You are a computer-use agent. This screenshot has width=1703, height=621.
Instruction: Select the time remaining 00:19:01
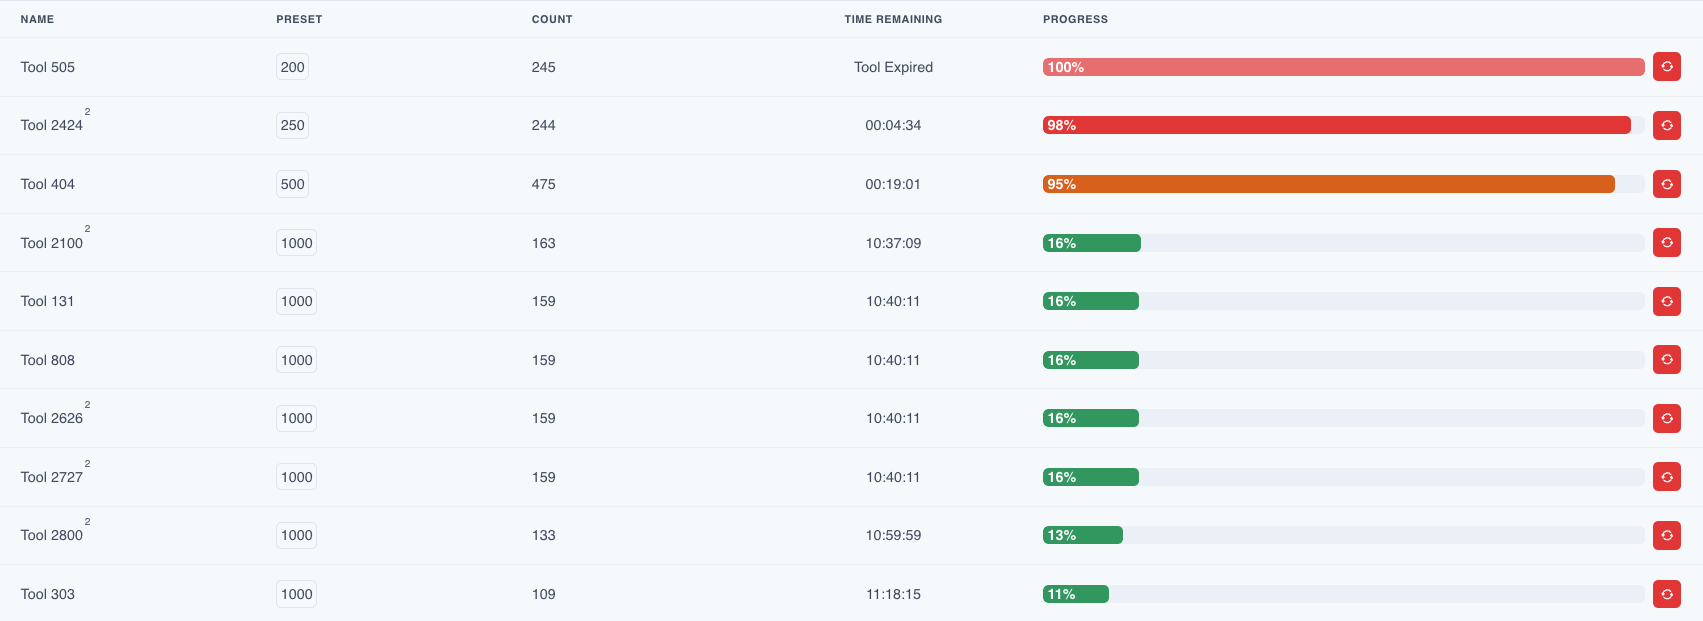(893, 184)
